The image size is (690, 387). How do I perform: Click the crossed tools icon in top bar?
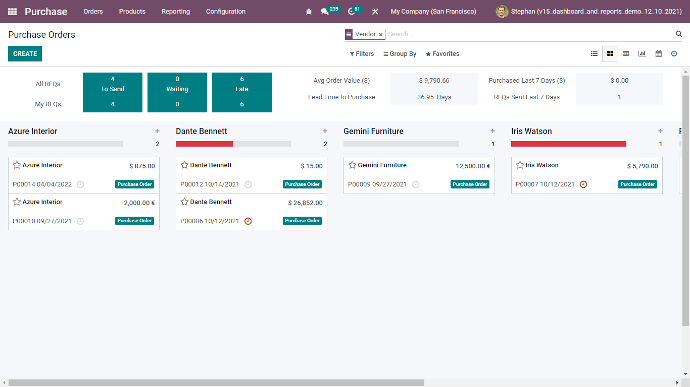click(x=375, y=12)
